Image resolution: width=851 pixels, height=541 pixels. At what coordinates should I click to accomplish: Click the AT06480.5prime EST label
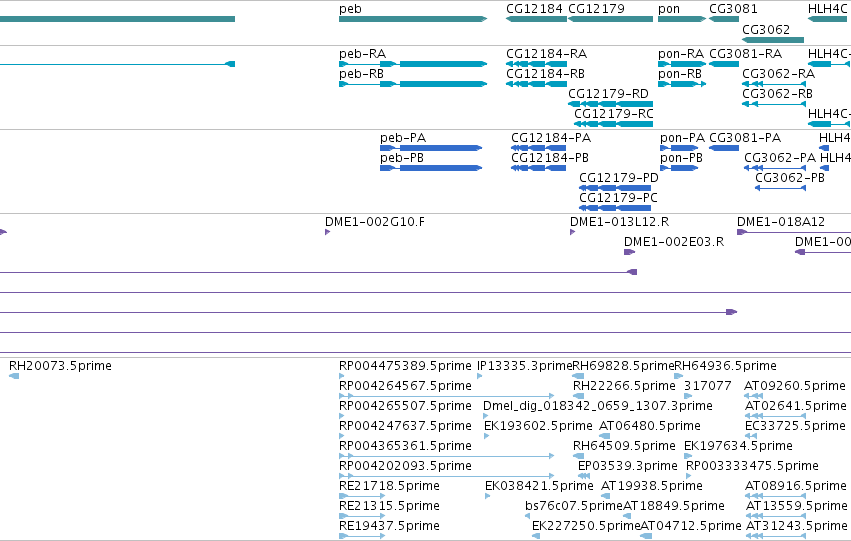[650, 426]
